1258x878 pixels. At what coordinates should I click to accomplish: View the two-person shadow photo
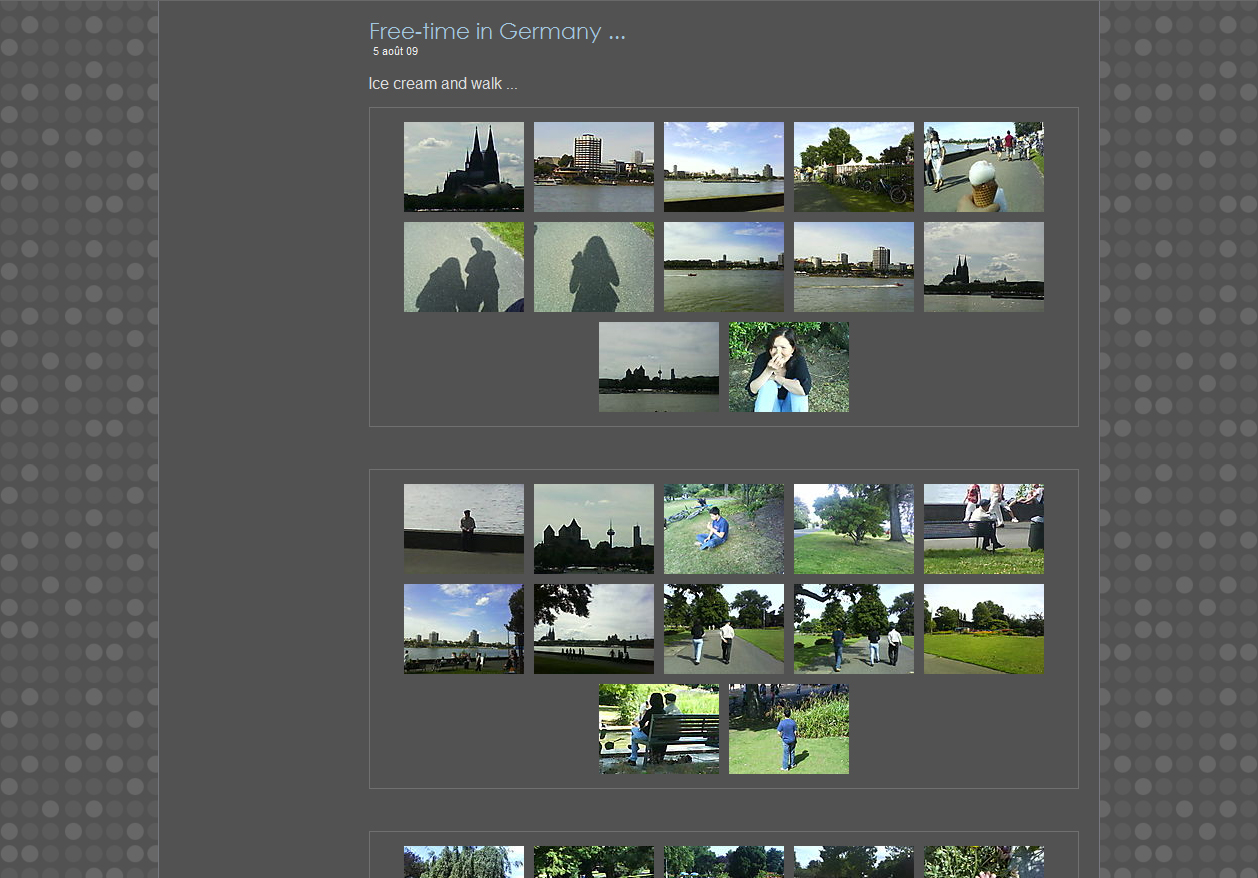coord(463,267)
